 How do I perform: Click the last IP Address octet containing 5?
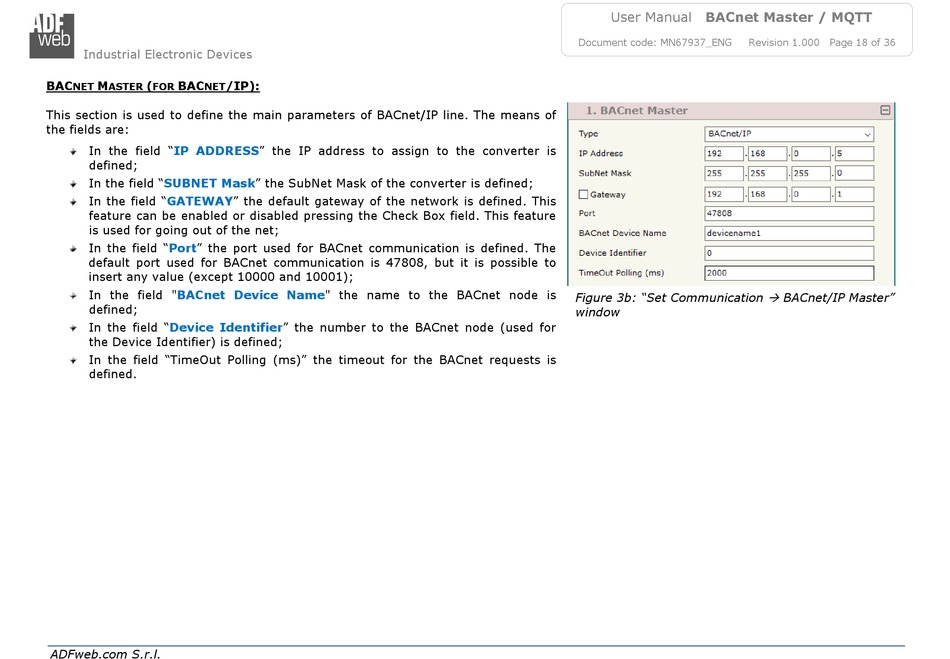[853, 154]
